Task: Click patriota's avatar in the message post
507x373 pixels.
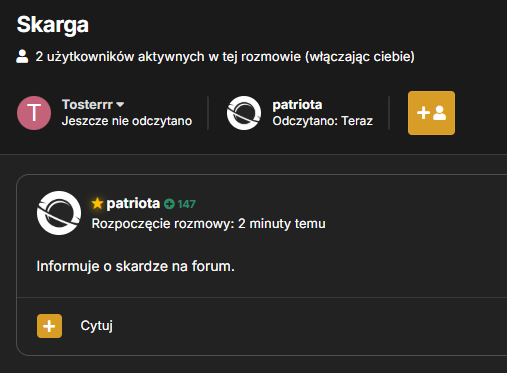Action: [59, 213]
